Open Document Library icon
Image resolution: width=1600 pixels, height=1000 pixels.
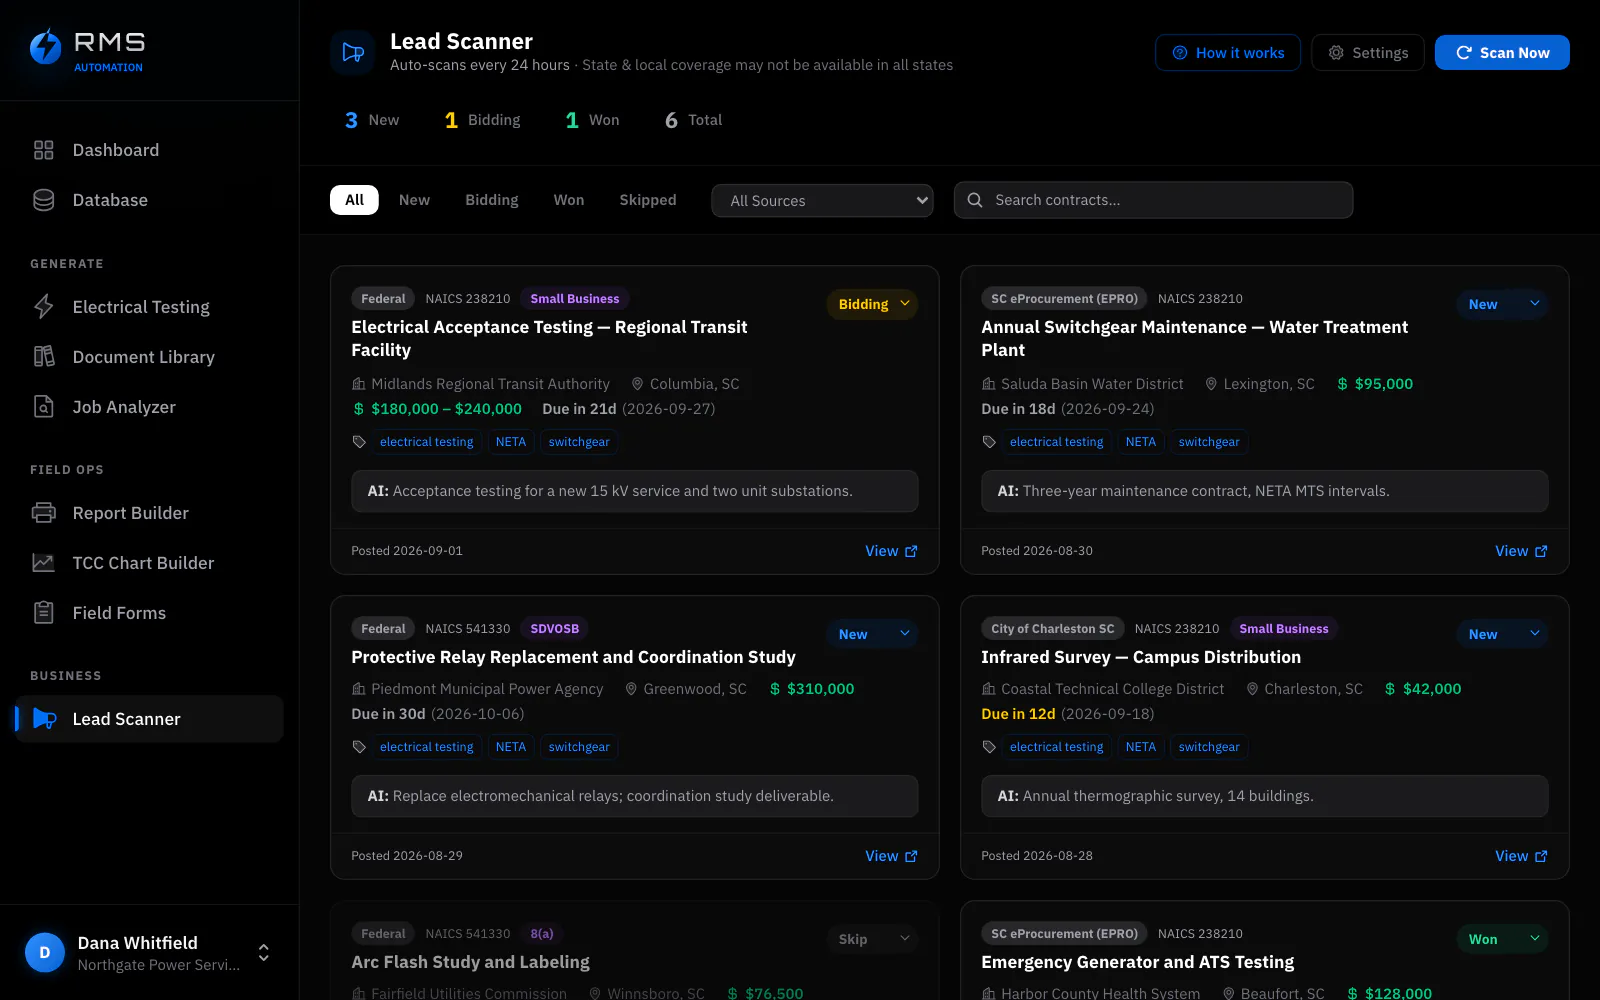pos(43,357)
